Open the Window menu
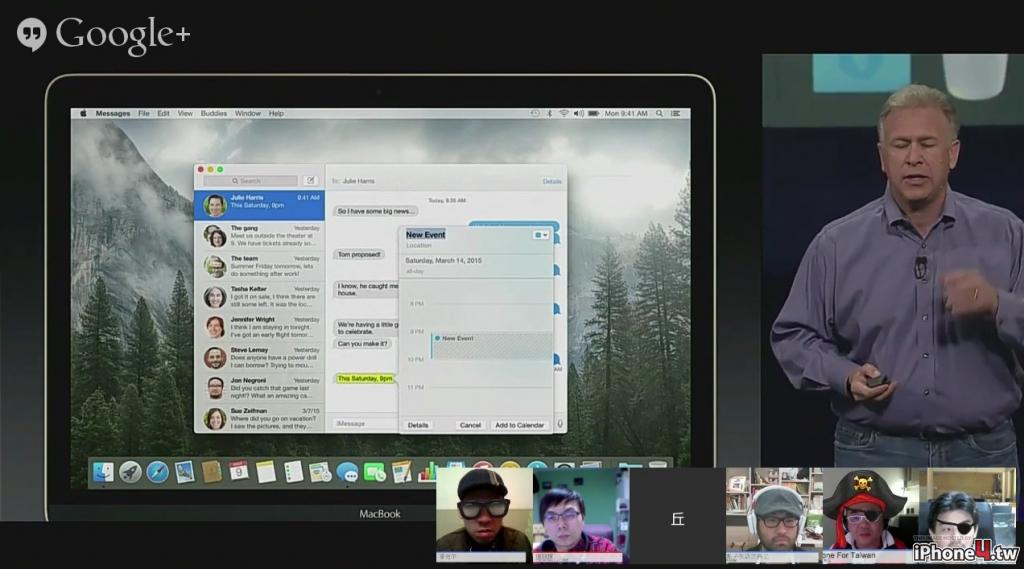 tap(248, 114)
